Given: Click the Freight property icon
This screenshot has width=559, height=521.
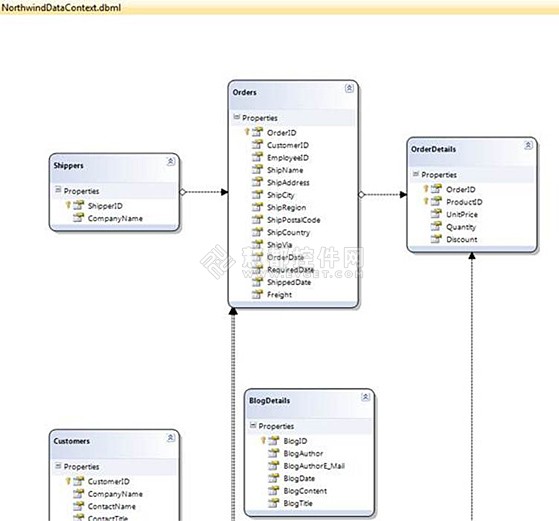Looking at the screenshot, I should [x=257, y=295].
